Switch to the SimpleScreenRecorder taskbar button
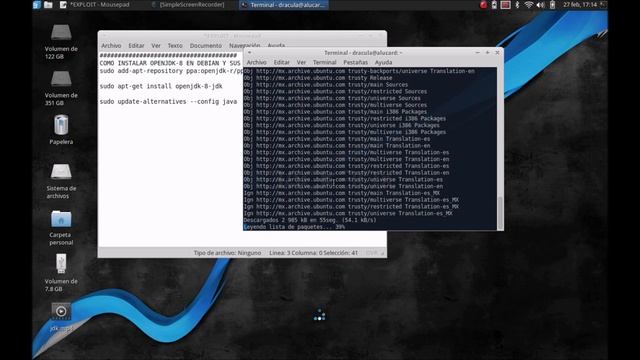 (188, 5)
